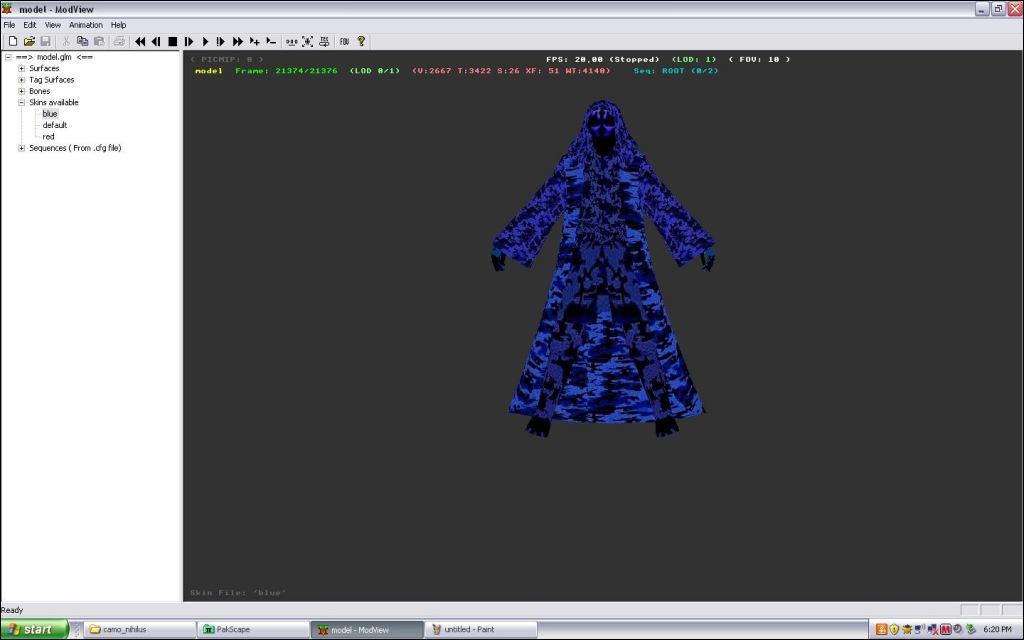The height and width of the screenshot is (640, 1024).
Task: Click the question mark help icon
Action: [x=361, y=41]
